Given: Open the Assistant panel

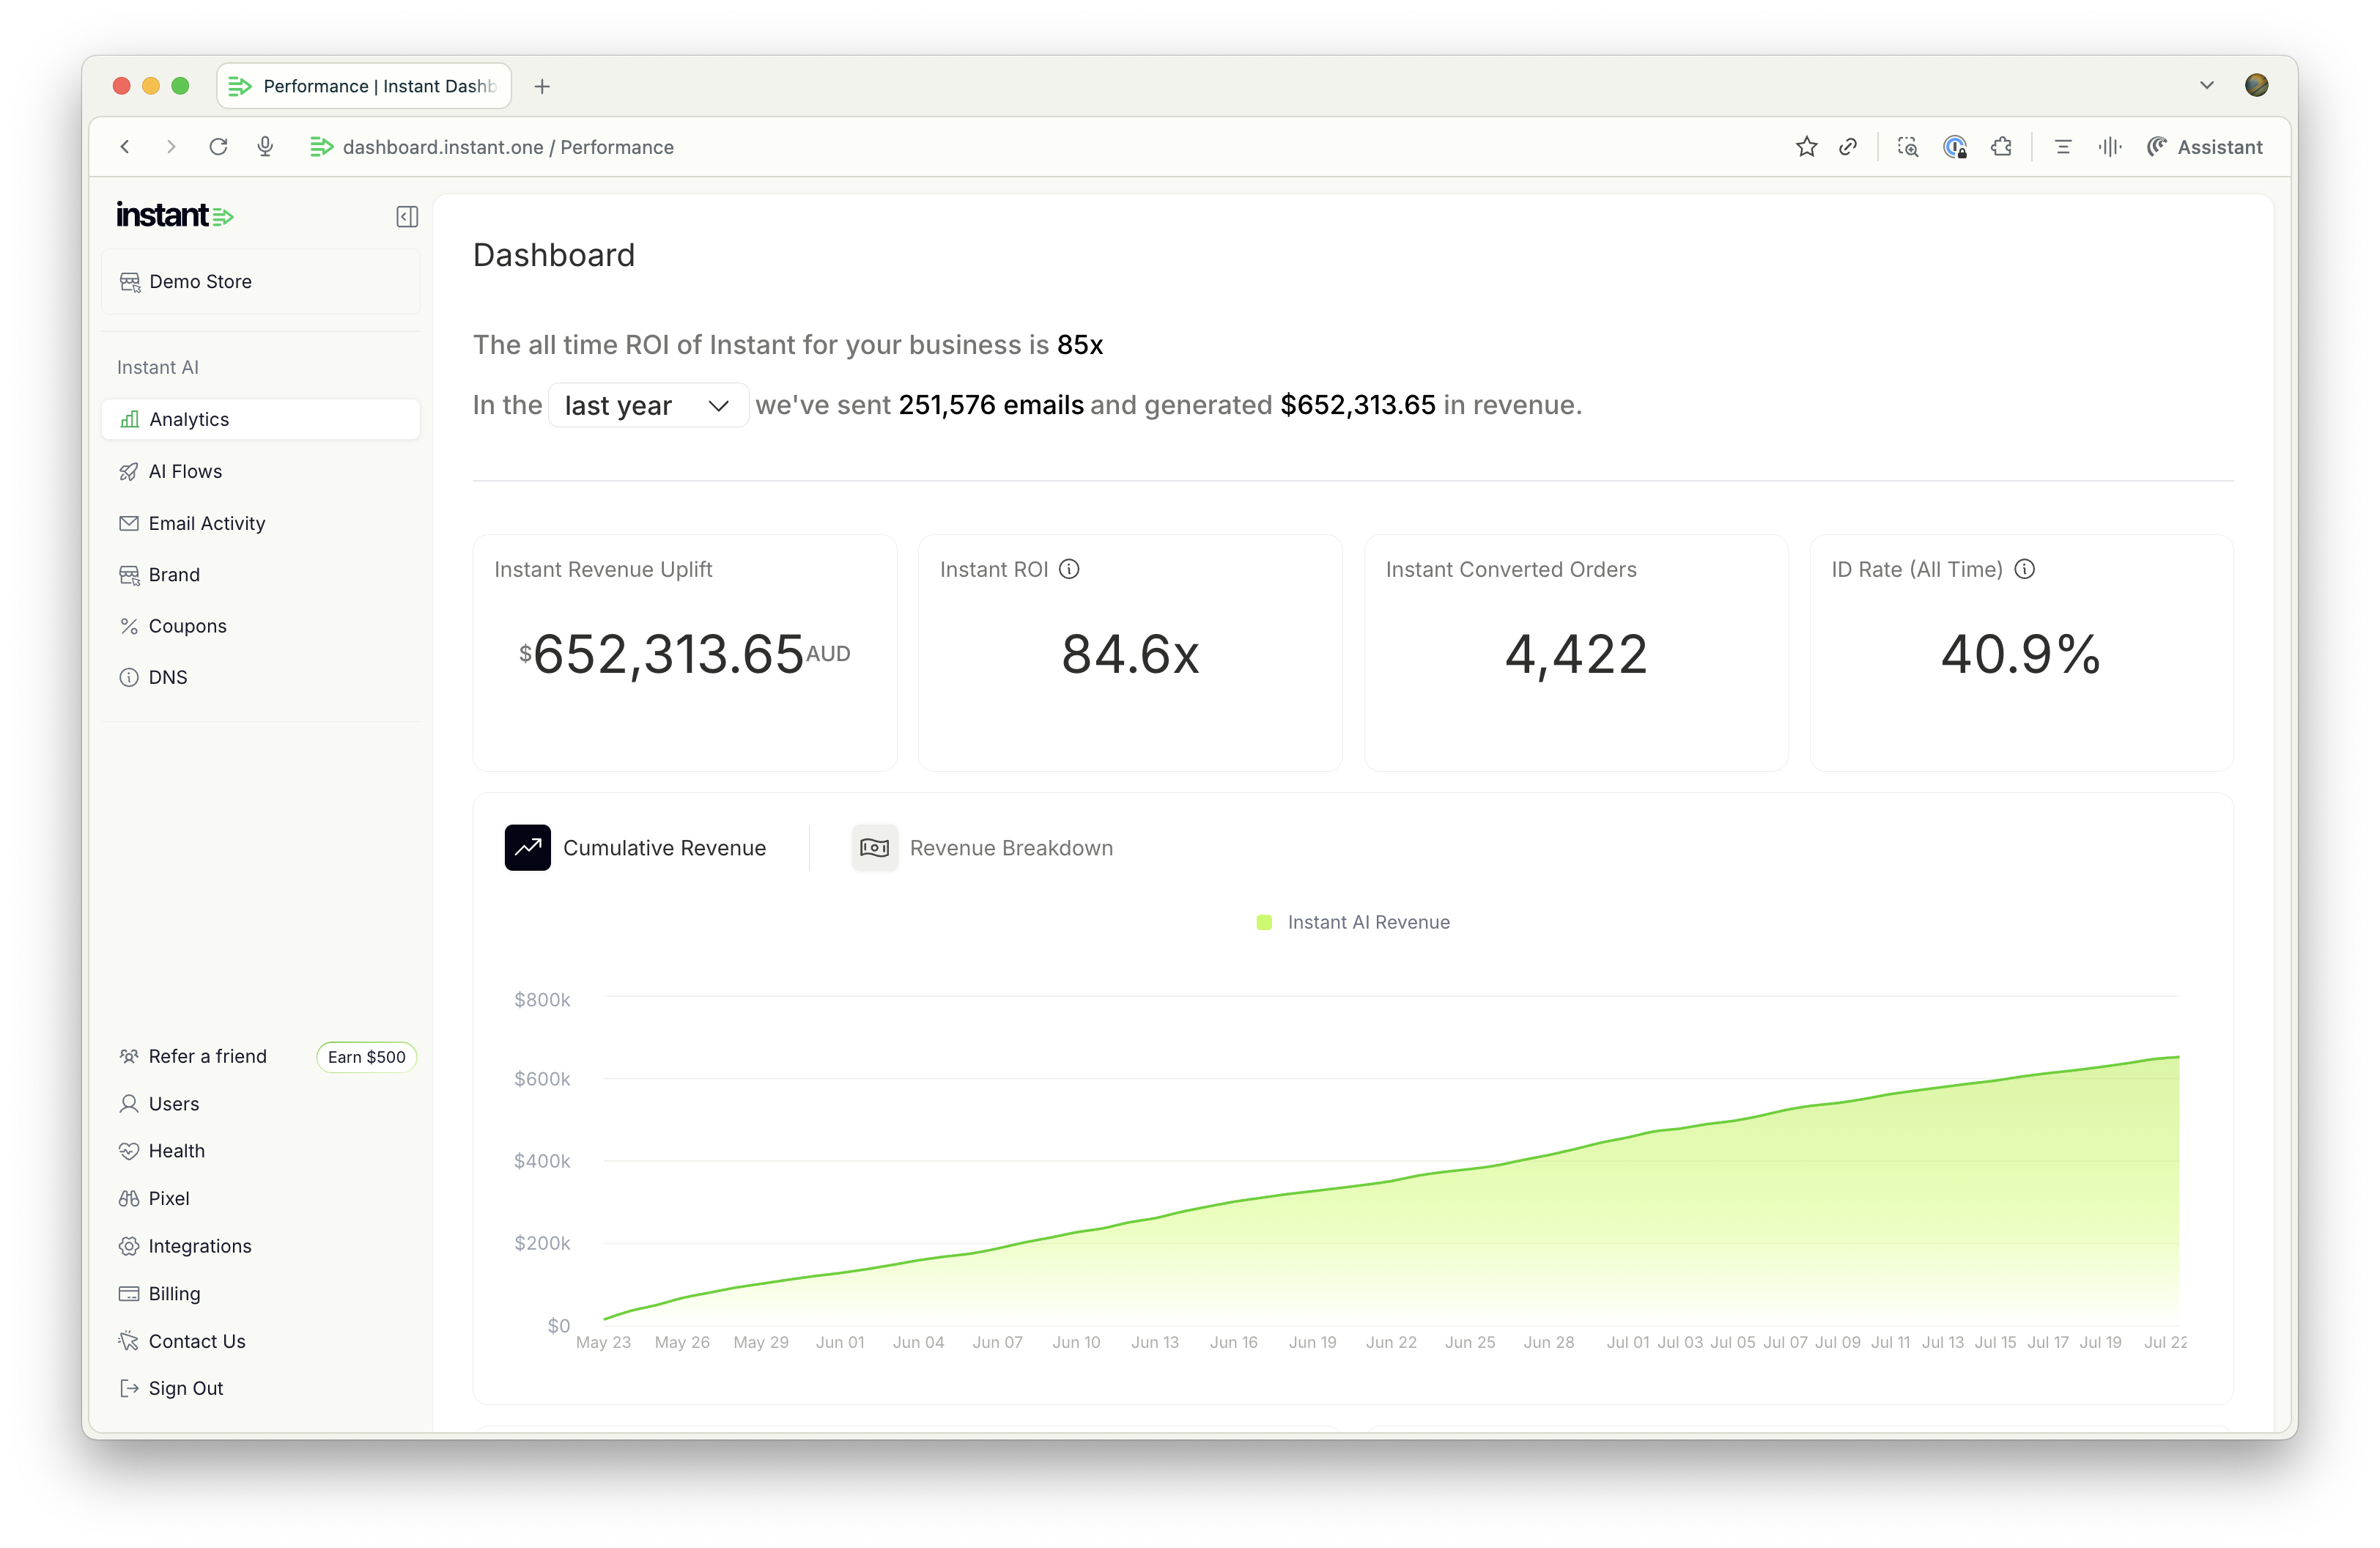Looking at the screenshot, I should pyautogui.click(x=2205, y=147).
